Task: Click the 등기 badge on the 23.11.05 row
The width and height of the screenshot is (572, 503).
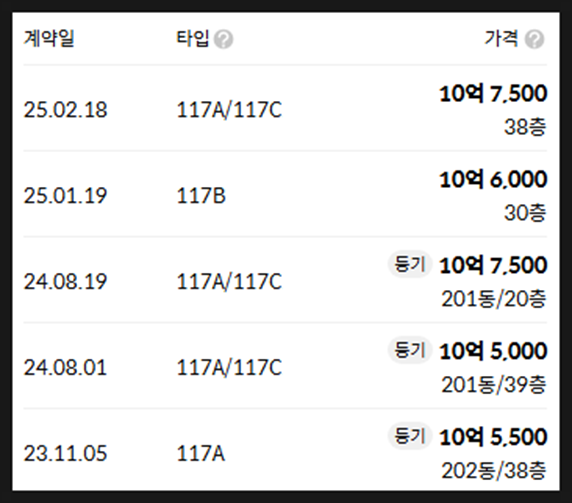Action: point(410,436)
